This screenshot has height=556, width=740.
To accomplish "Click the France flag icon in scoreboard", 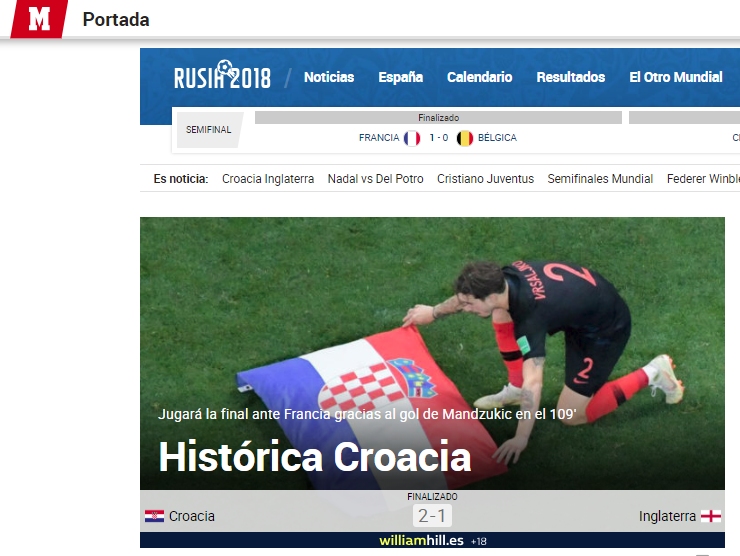I will (412, 138).
